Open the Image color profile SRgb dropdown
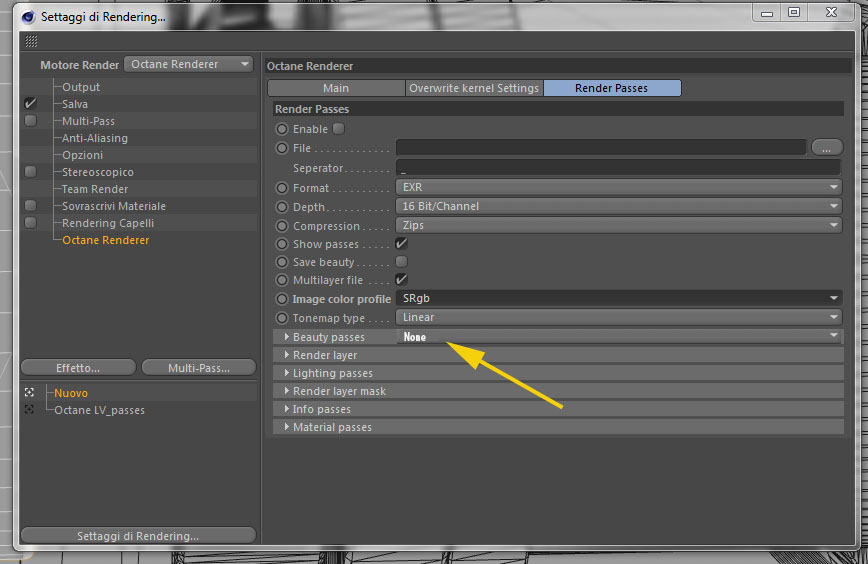868x564 pixels. (619, 298)
